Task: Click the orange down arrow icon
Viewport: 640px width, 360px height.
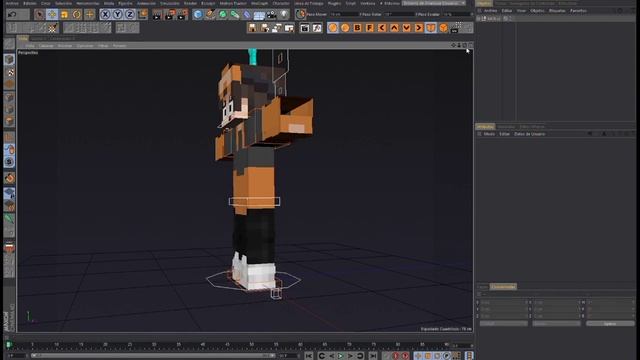Action: pos(407,28)
